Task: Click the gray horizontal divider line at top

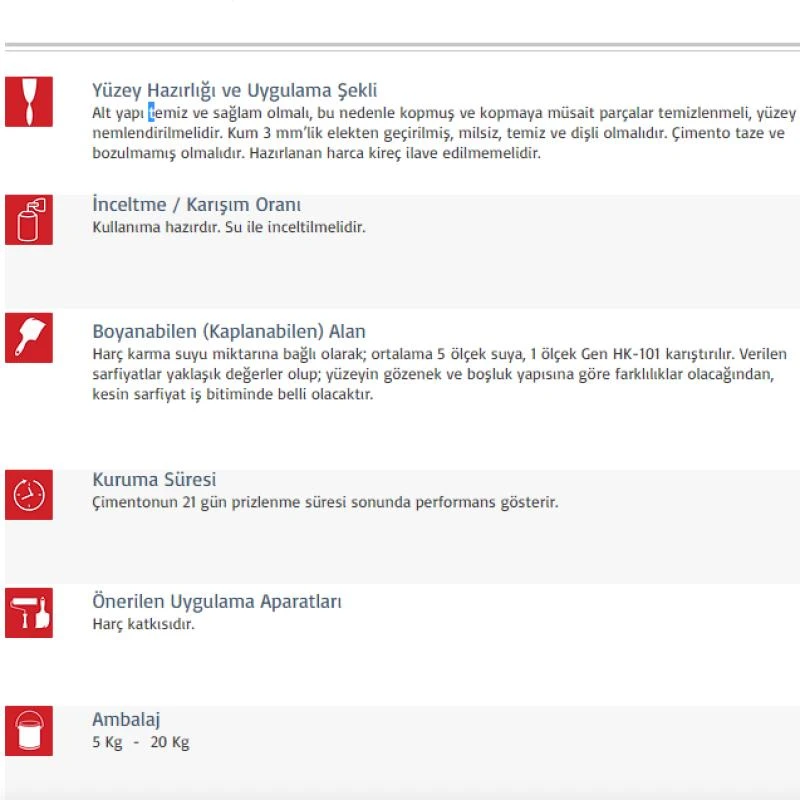Action: pyautogui.click(x=400, y=46)
